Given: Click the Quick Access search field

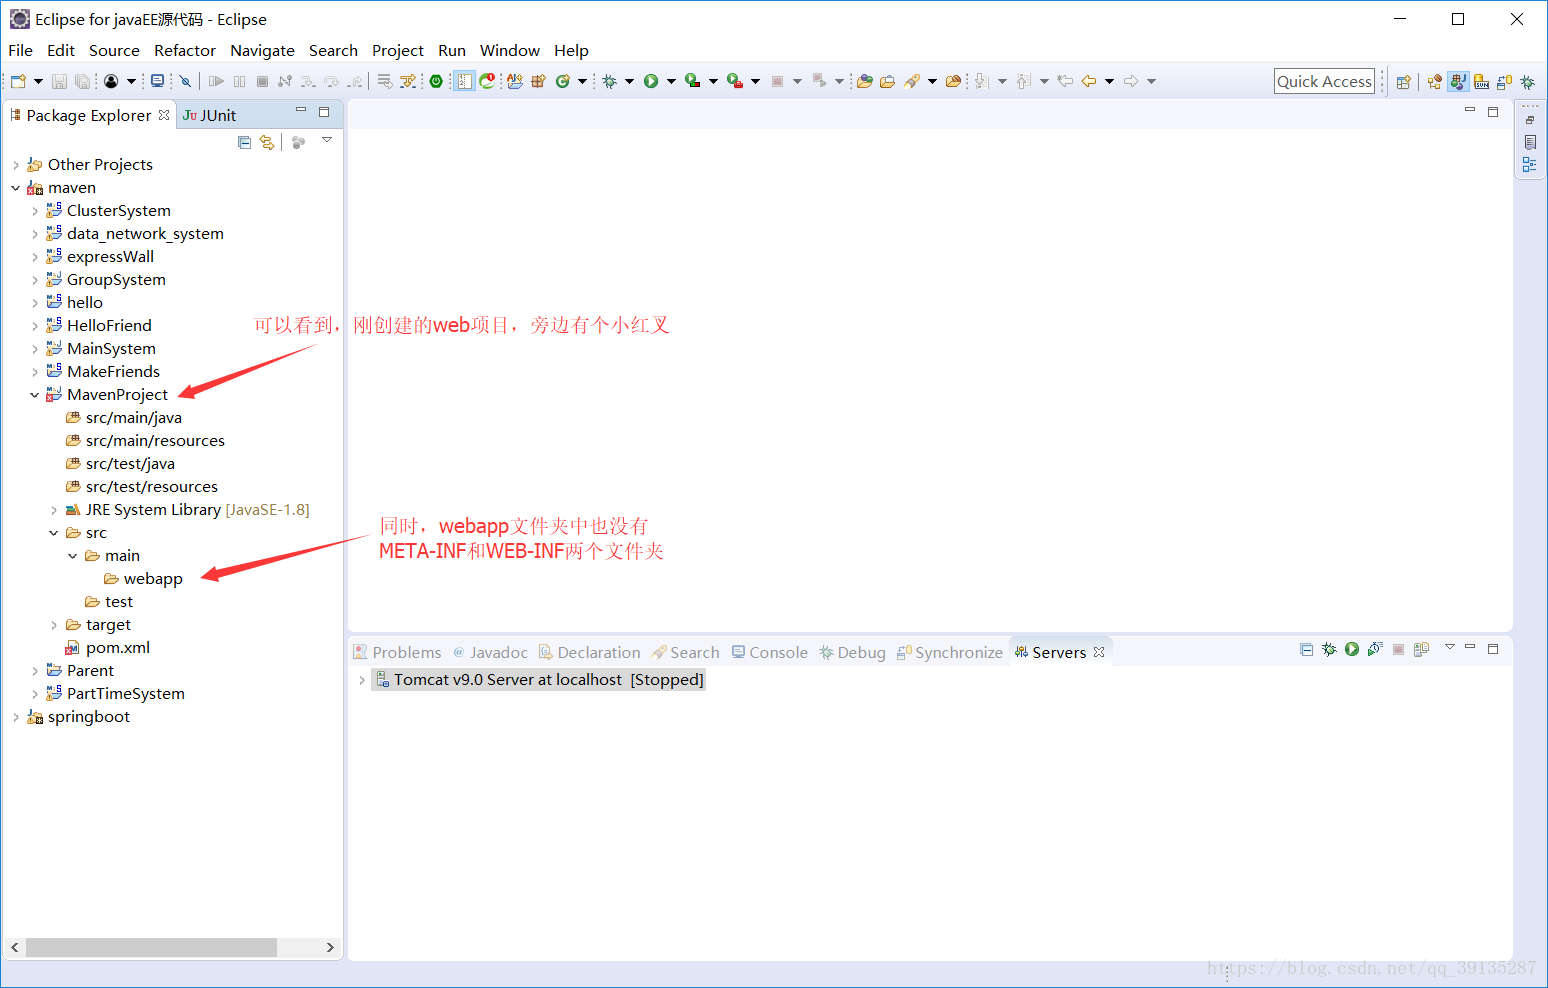Looking at the screenshot, I should [1324, 81].
